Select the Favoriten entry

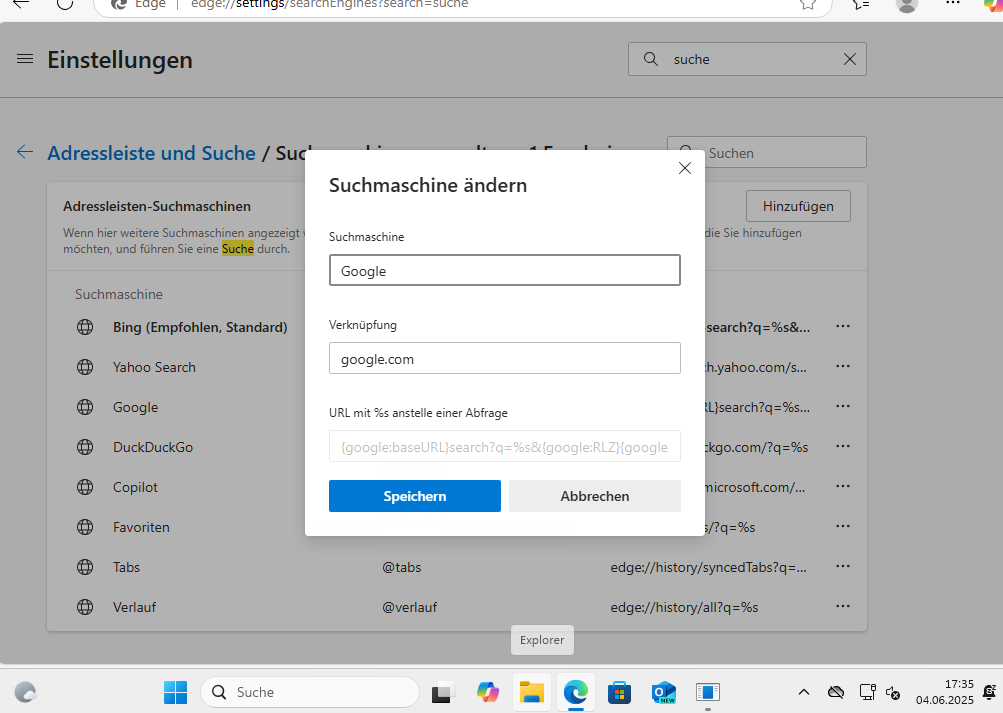click(141, 527)
